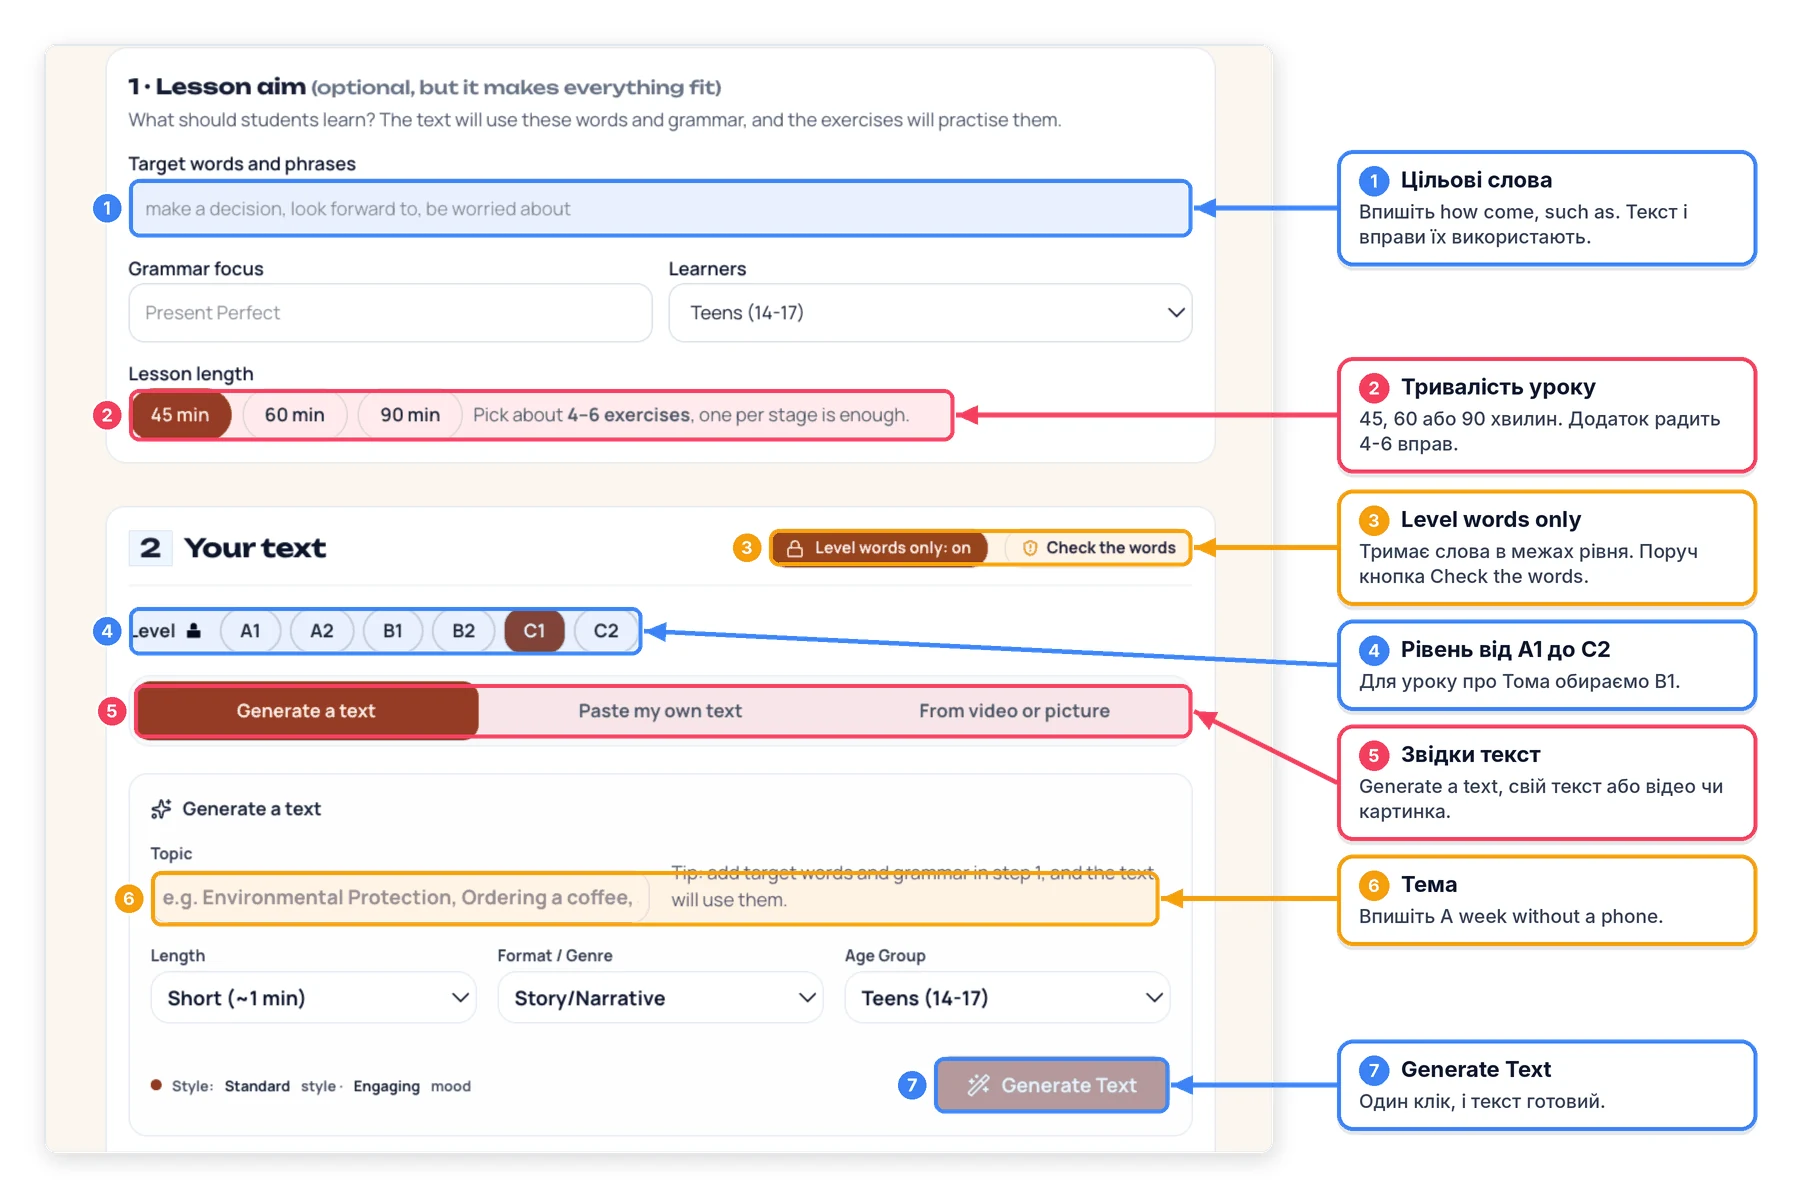This screenshot has width=1801, height=1197.
Task: Open the Learners dropdown
Action: click(x=930, y=312)
